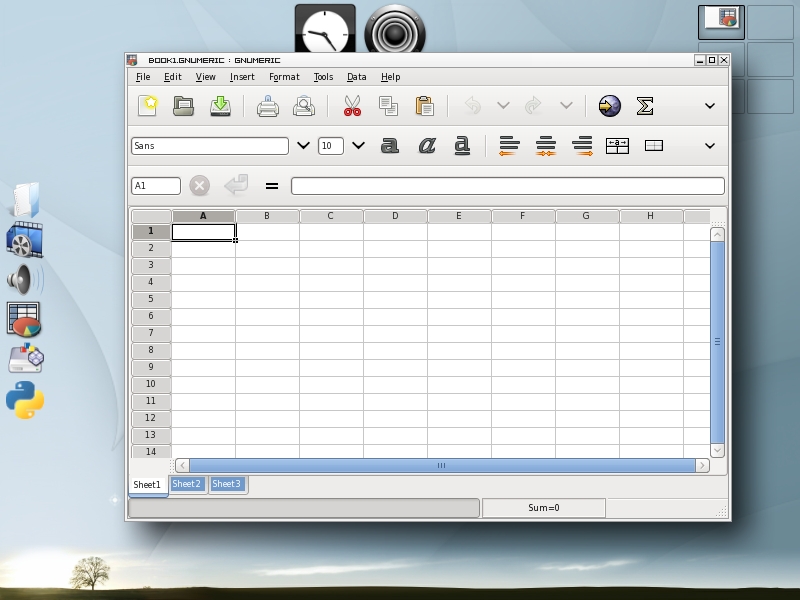800x600 pixels.
Task: Toggle bold text formatting
Action: click(x=390, y=146)
